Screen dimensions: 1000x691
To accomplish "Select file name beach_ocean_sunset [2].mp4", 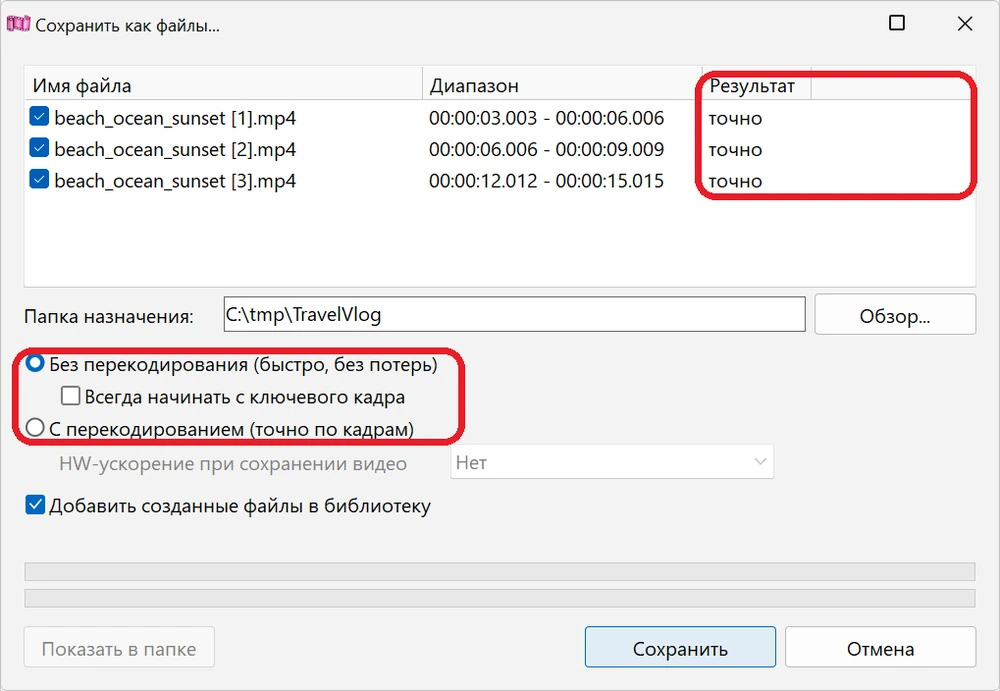I will (x=175, y=149).
